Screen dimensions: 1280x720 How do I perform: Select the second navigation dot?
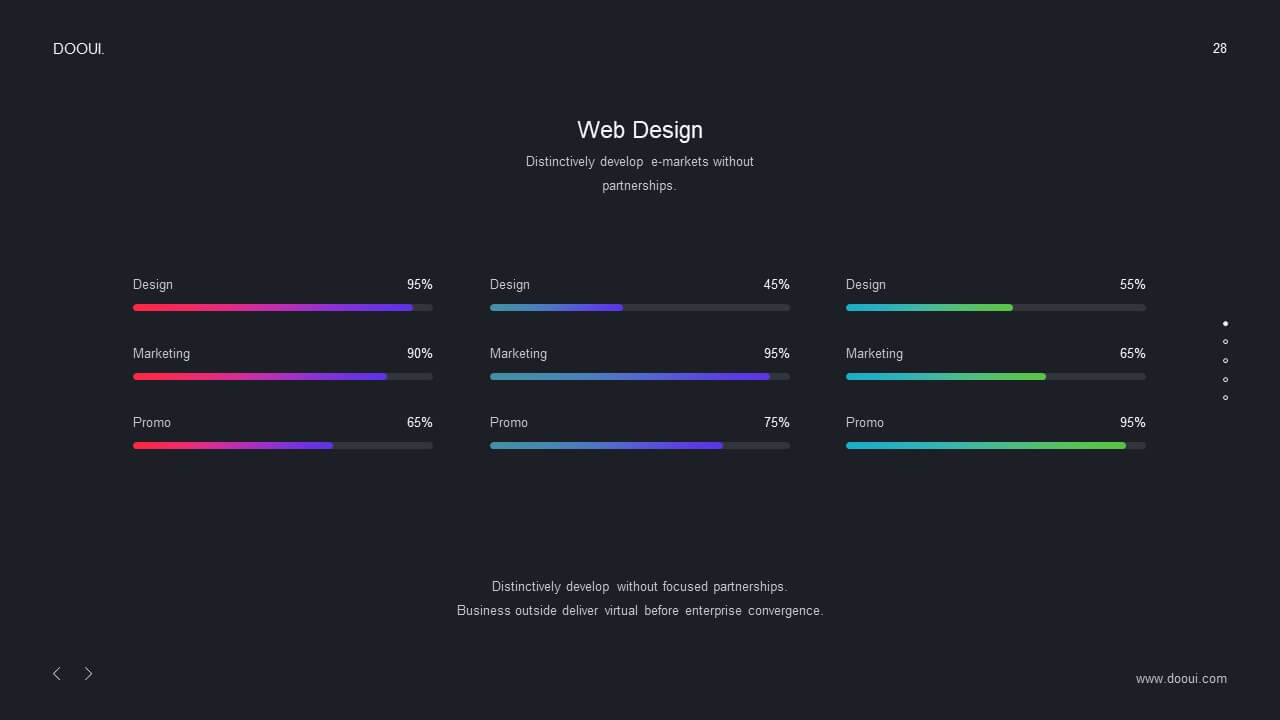(x=1225, y=342)
